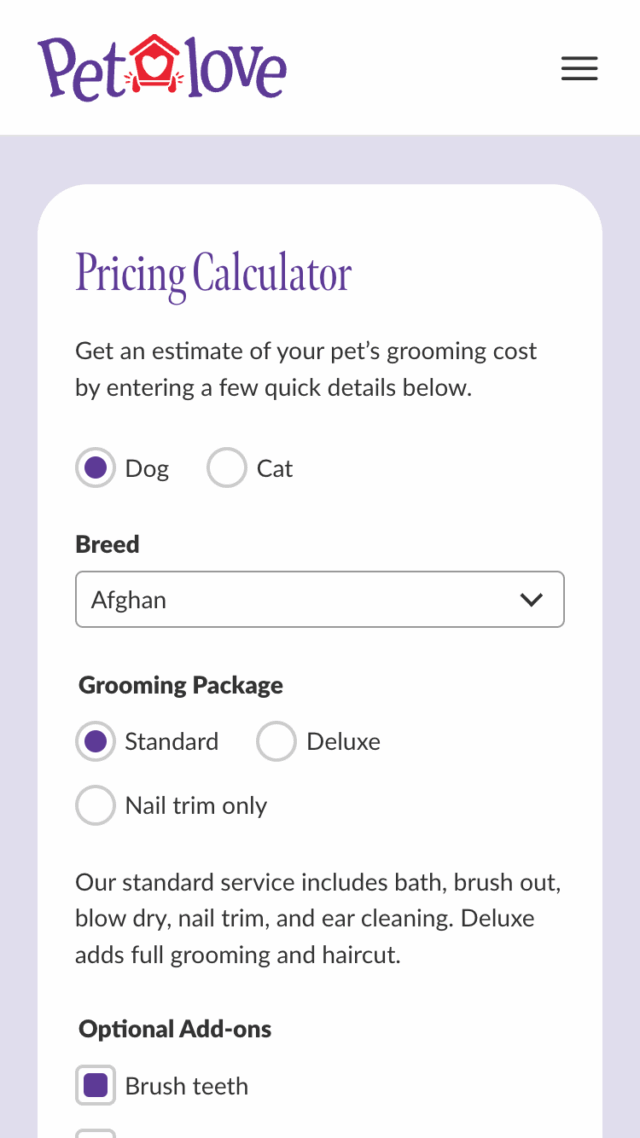Click the Grooming Package section label
640x1138 pixels.
point(181,685)
